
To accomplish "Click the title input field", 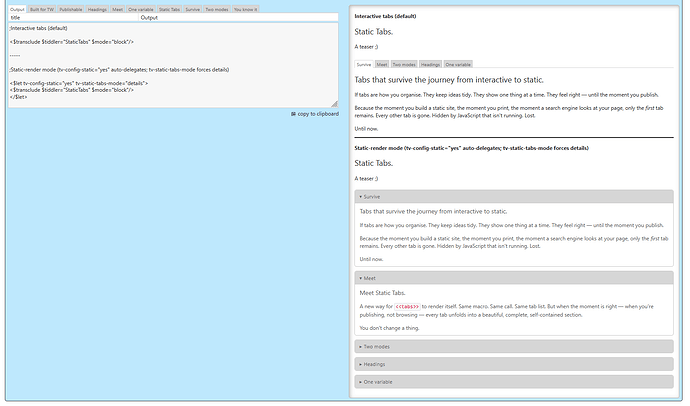I will pos(72,18).
